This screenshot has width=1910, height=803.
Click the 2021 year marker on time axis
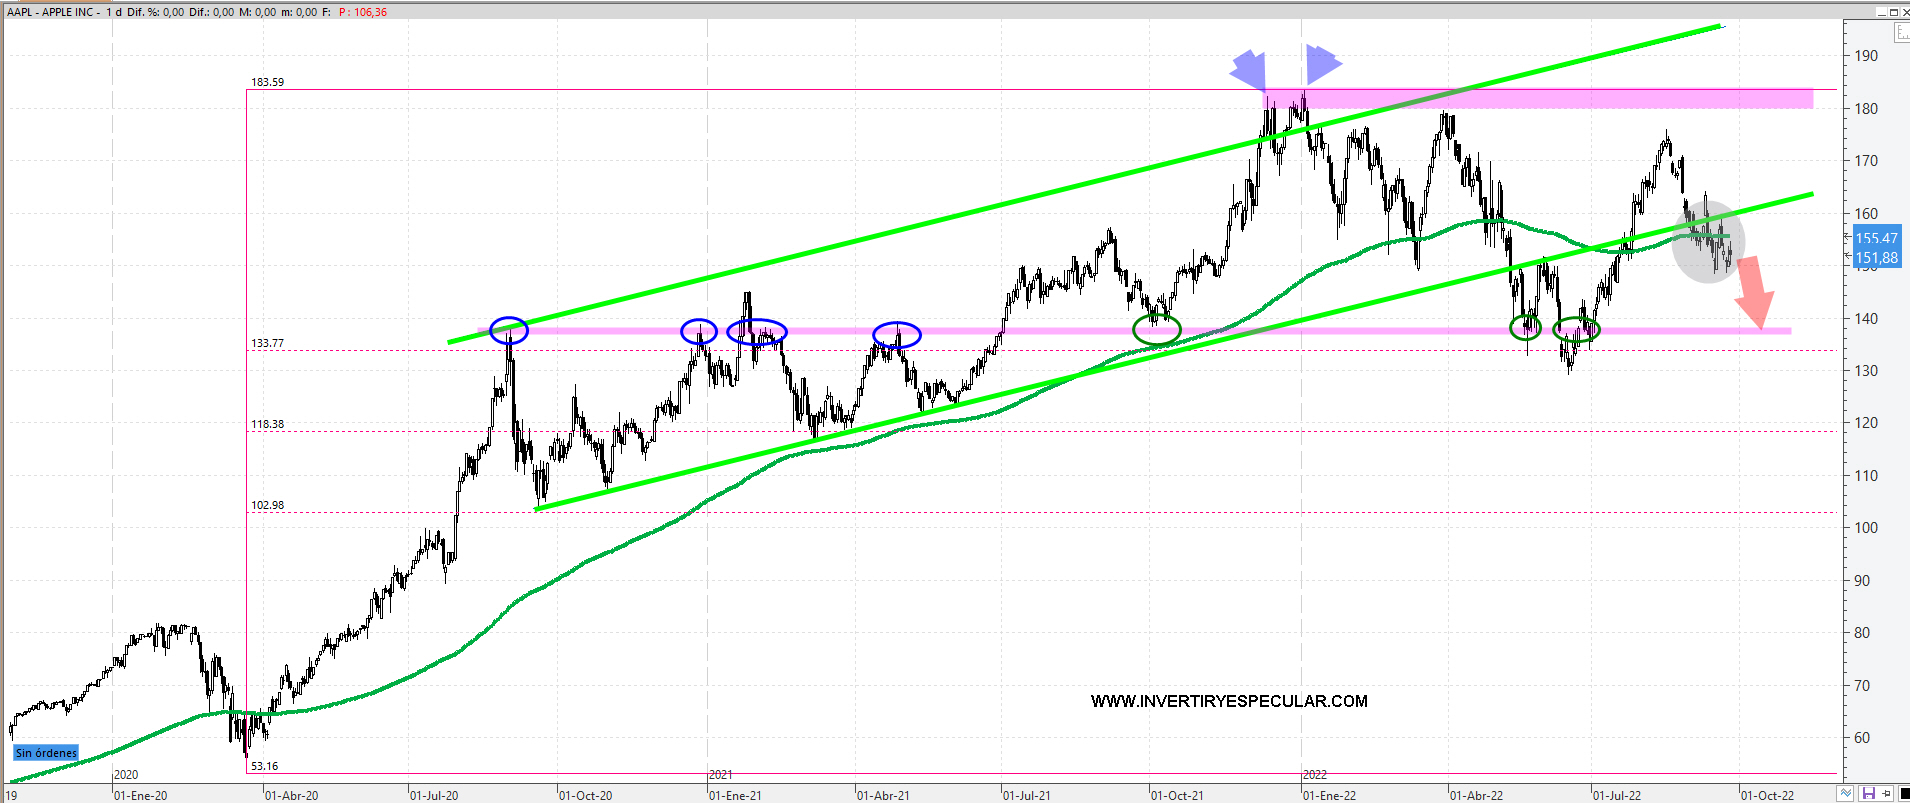click(721, 775)
